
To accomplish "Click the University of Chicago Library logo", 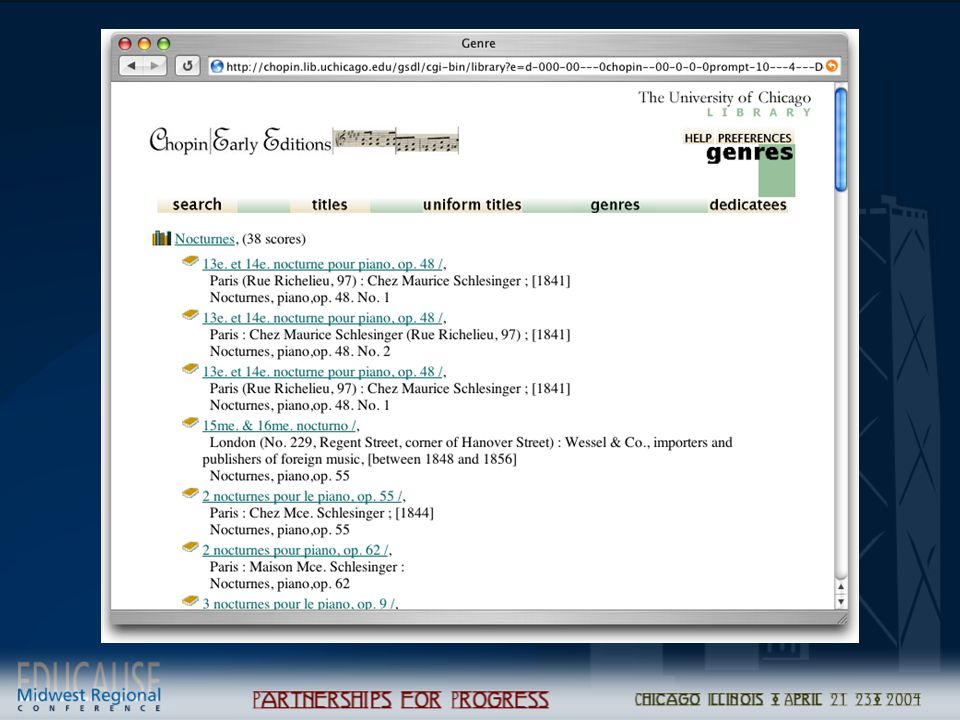I will click(724, 103).
